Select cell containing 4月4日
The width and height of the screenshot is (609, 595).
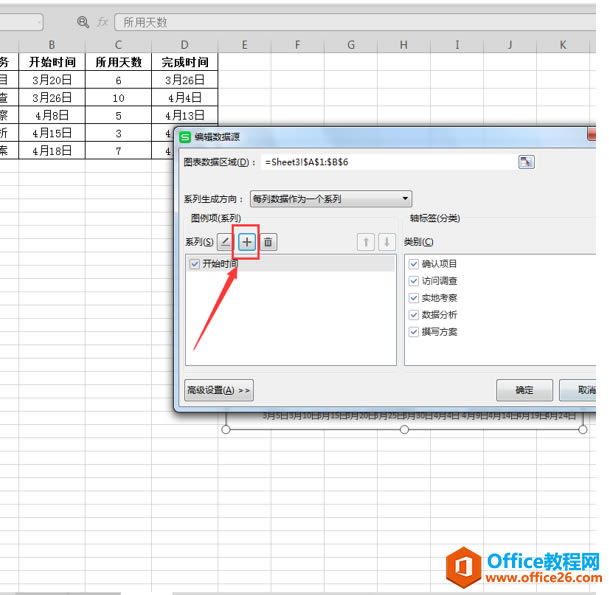coord(185,97)
